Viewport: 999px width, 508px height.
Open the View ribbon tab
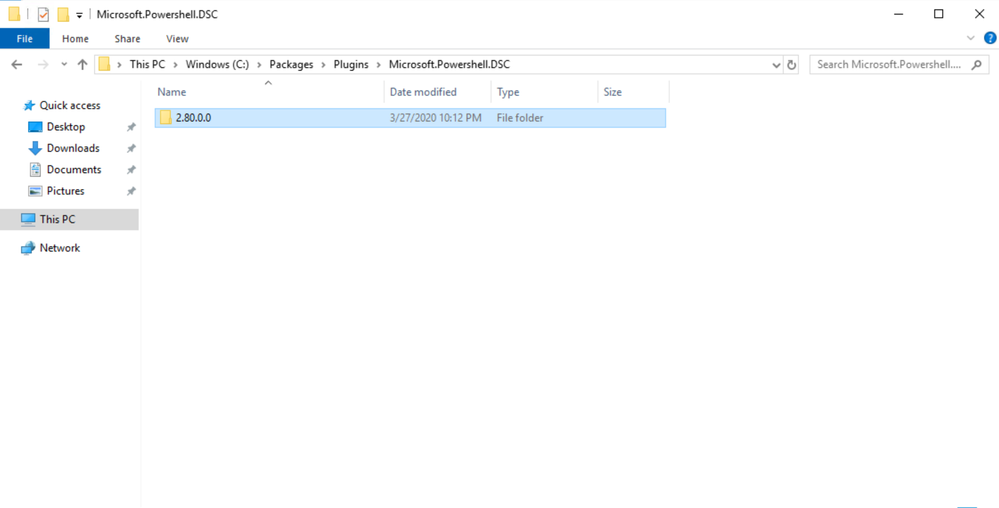(177, 39)
